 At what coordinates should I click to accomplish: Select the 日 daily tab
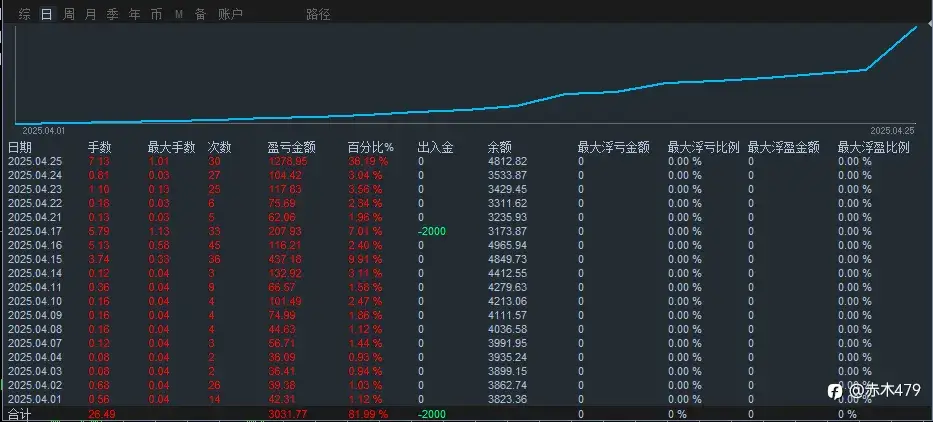point(46,14)
